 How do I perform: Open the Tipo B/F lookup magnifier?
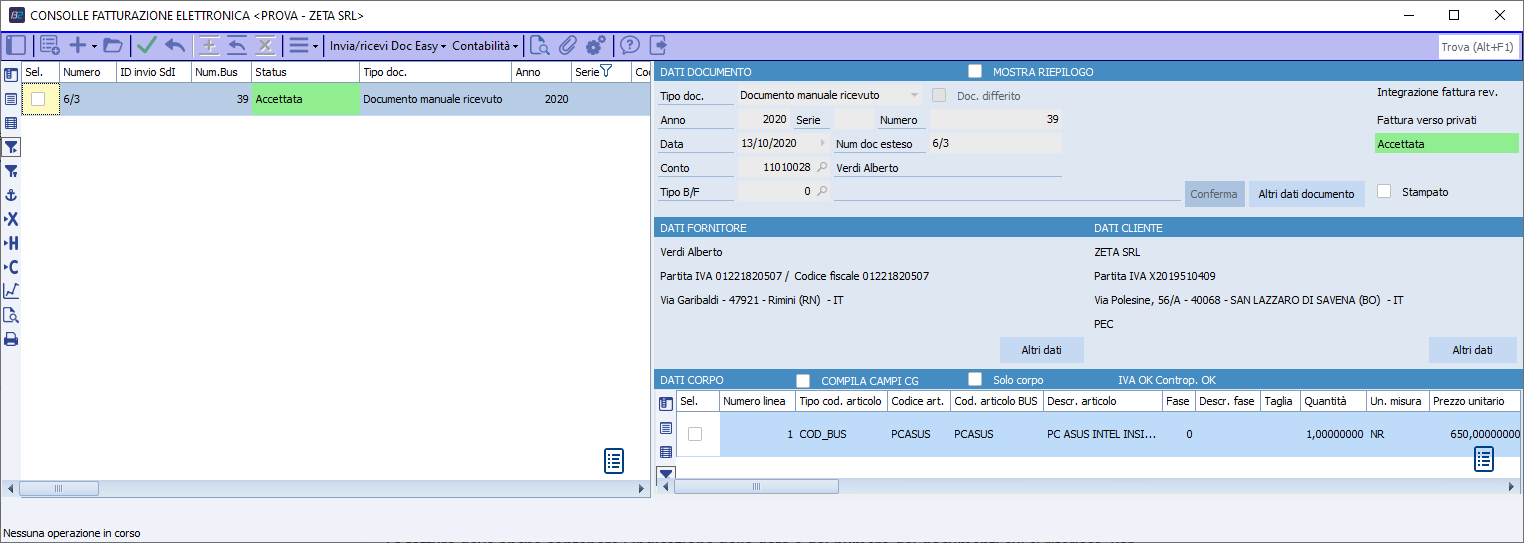point(822,191)
